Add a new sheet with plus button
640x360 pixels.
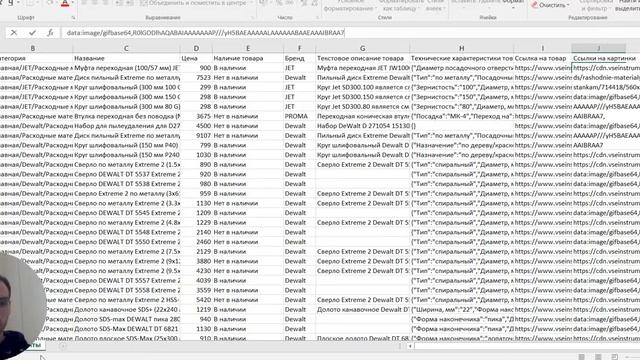point(62,346)
